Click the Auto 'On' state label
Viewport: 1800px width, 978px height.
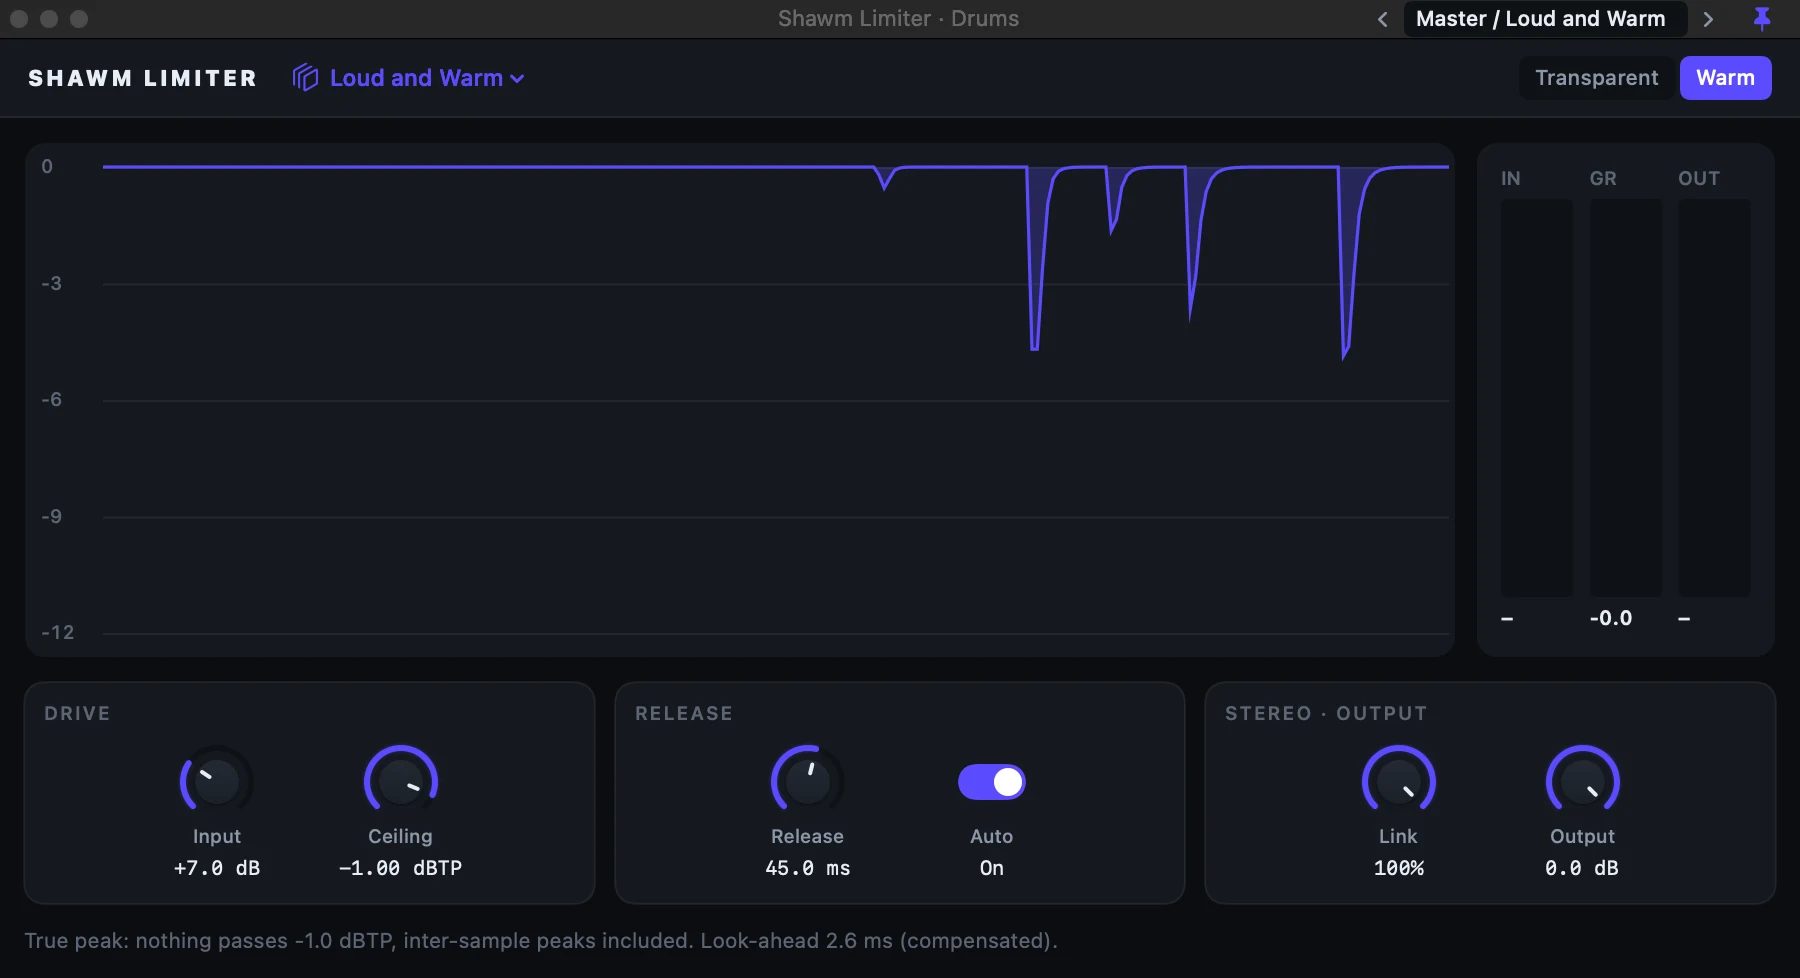991,868
